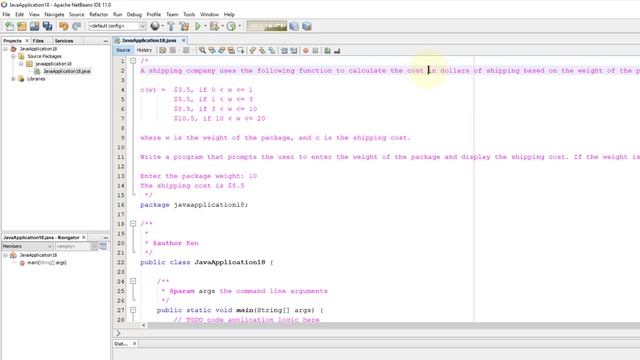640x360 pixels.
Task: Select the Output tab at bottom
Action: (x=121, y=344)
